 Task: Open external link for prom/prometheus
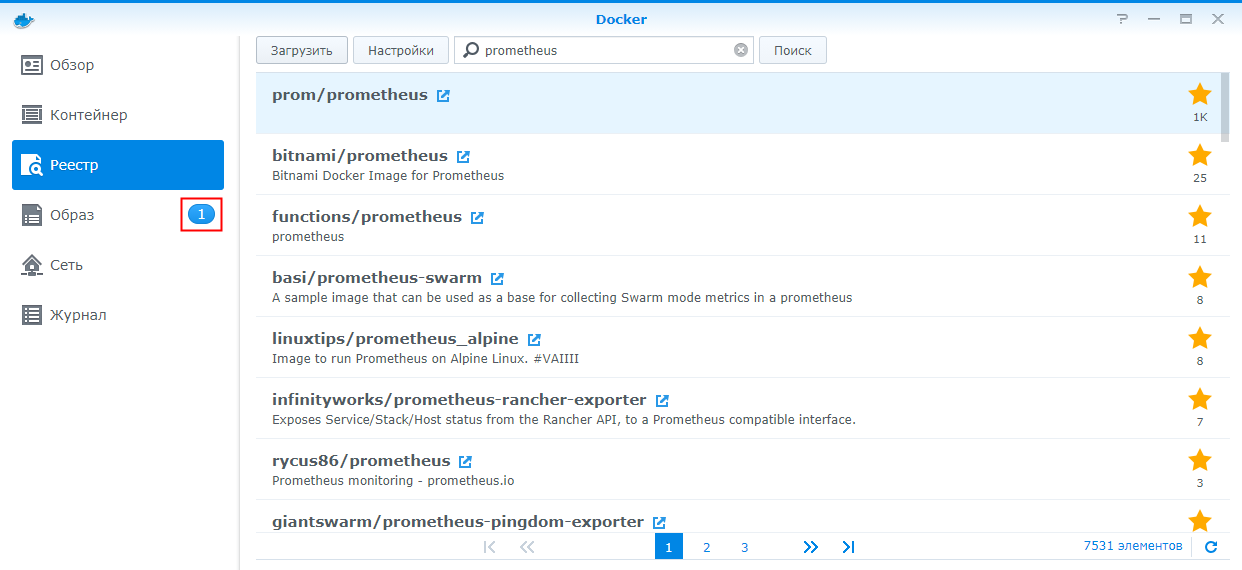coord(443,96)
